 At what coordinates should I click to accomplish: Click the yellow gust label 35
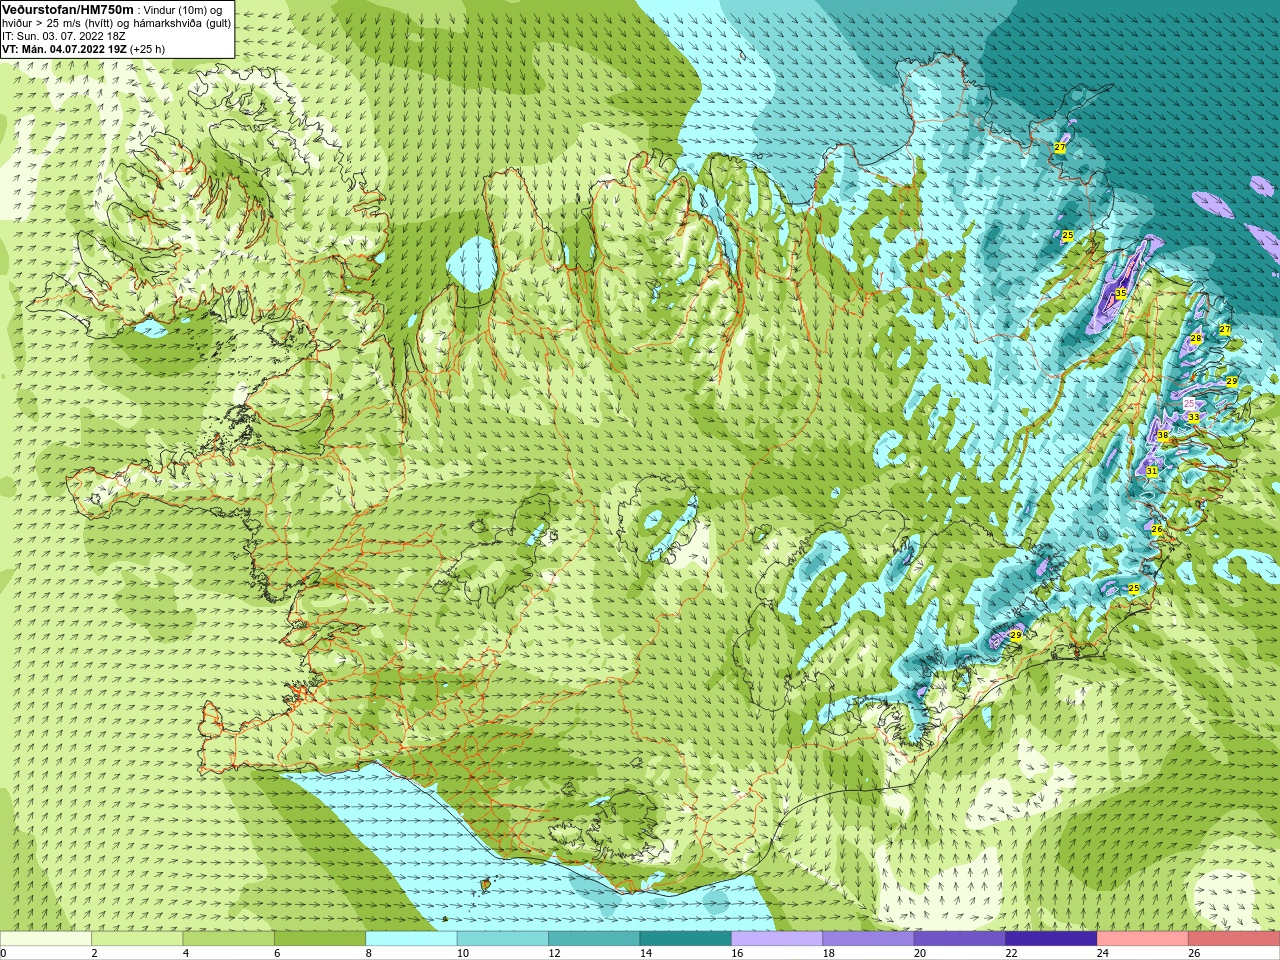pyautogui.click(x=1121, y=293)
